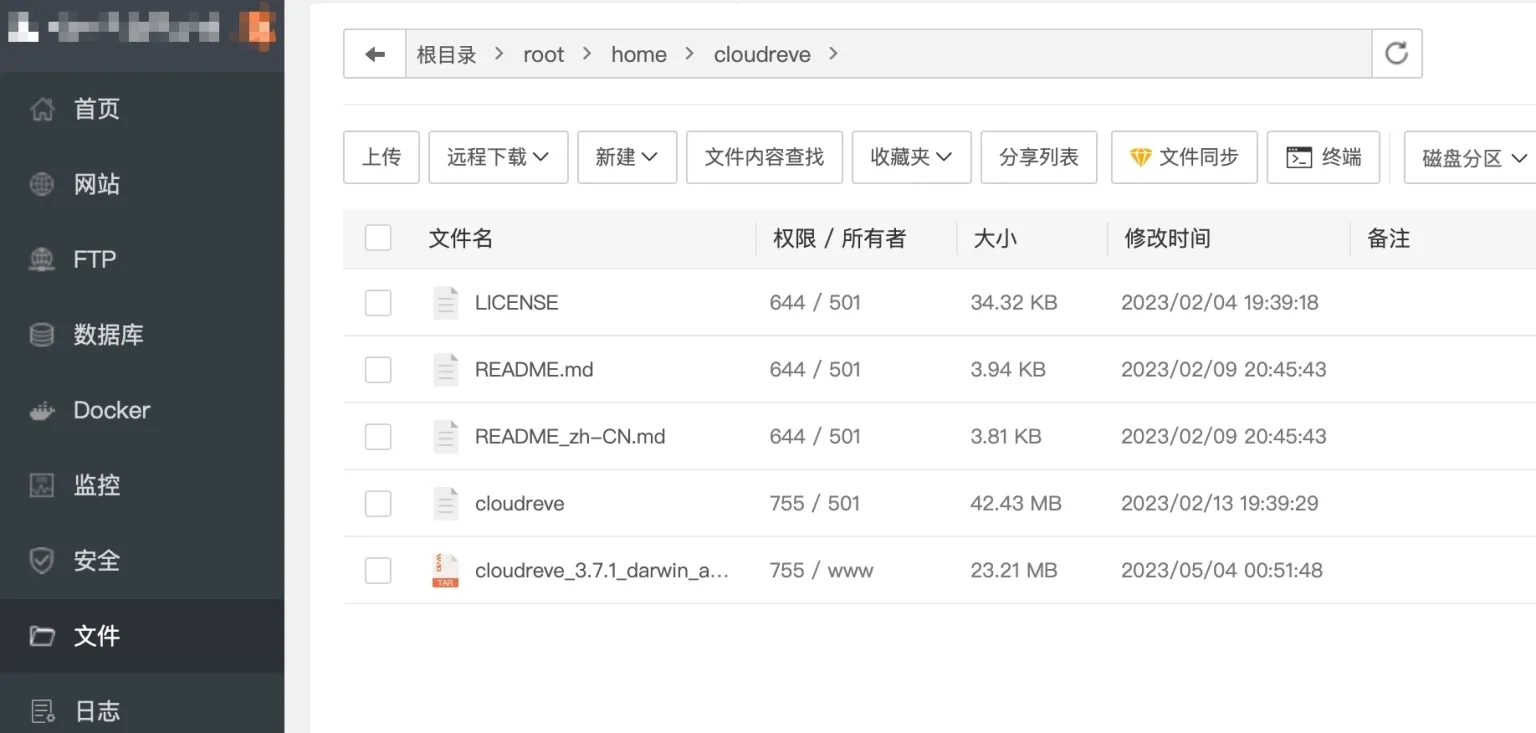Expand chevron after cloudreve in path
Image resolution: width=1536 pixels, height=733 pixels.
(x=833, y=54)
